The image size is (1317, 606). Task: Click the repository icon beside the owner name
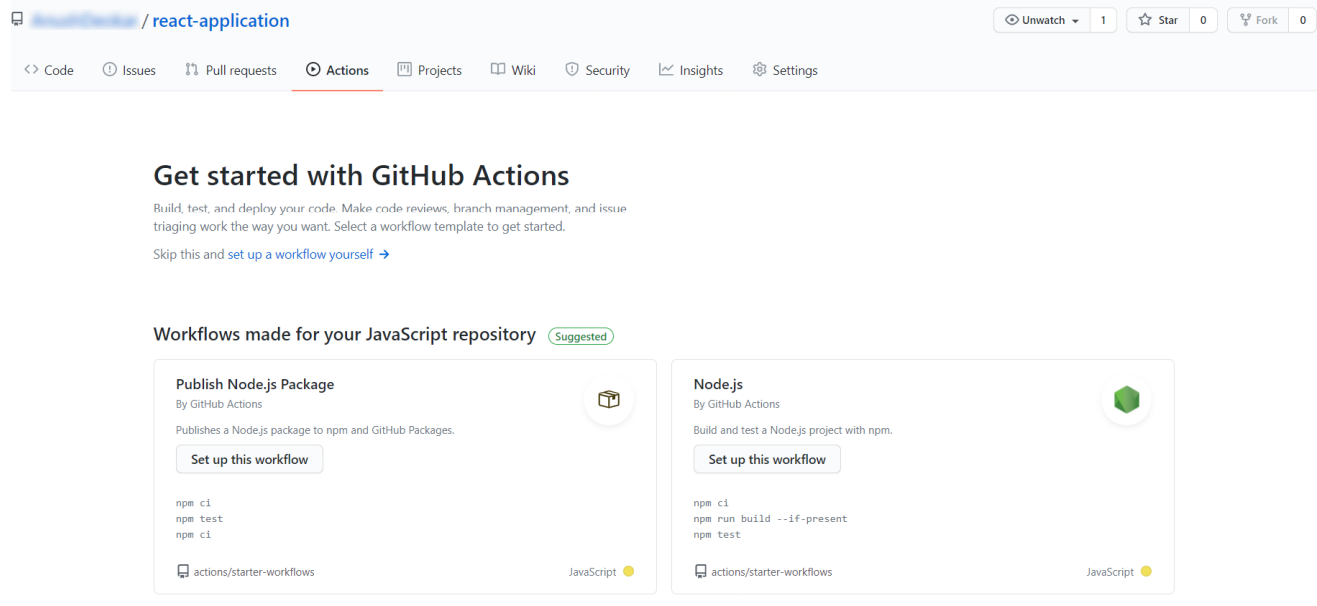[x=16, y=20]
